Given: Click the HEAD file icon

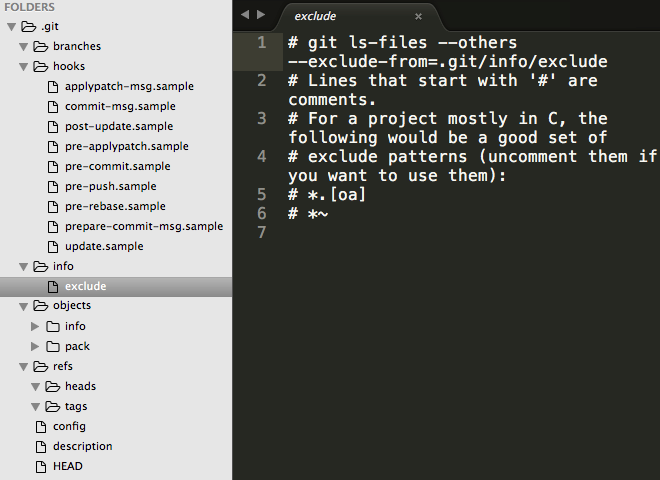Looking at the screenshot, I should [x=41, y=467].
